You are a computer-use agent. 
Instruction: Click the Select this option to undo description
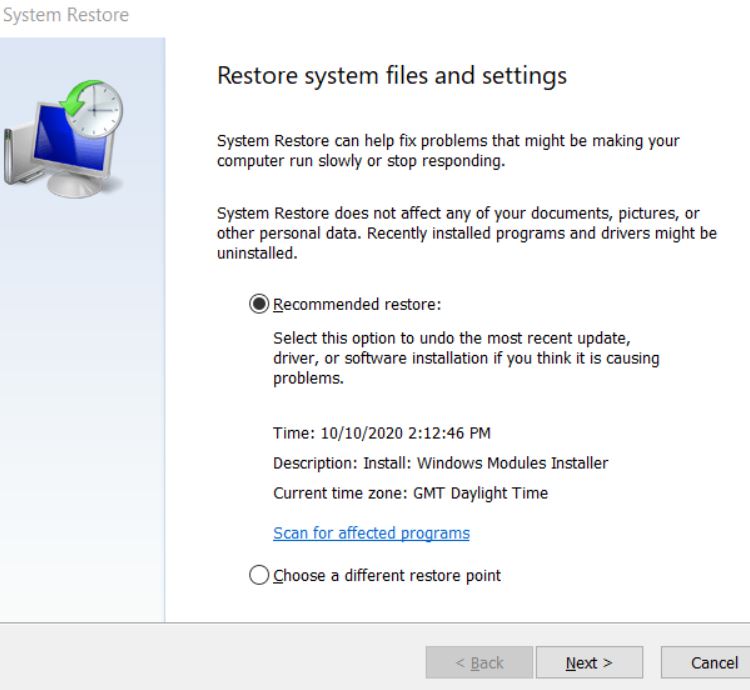point(466,358)
